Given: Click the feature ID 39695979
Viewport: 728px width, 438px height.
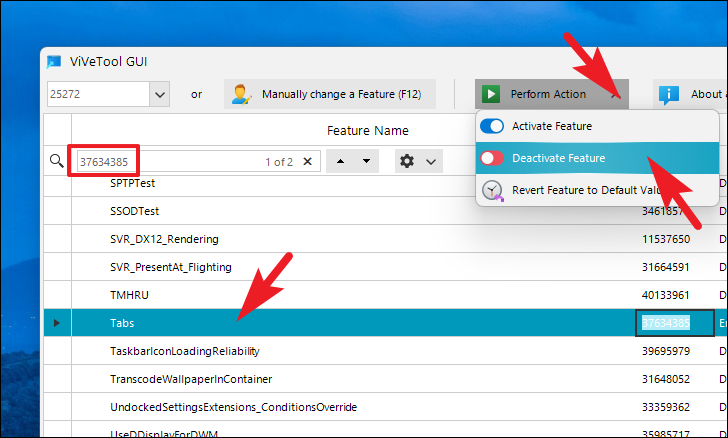Looking at the screenshot, I should pyautogui.click(x=666, y=351).
